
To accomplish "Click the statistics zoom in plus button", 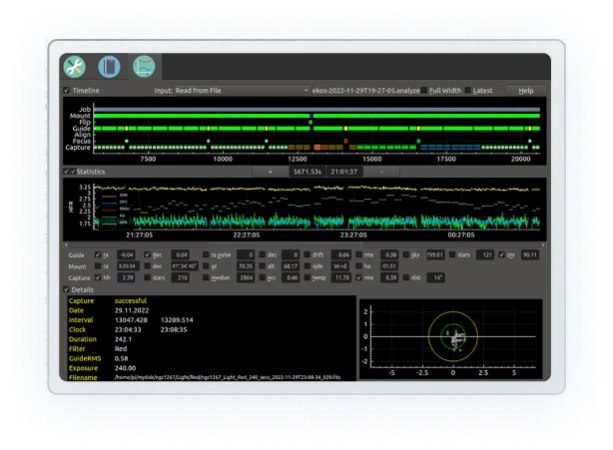I will 270,172.
